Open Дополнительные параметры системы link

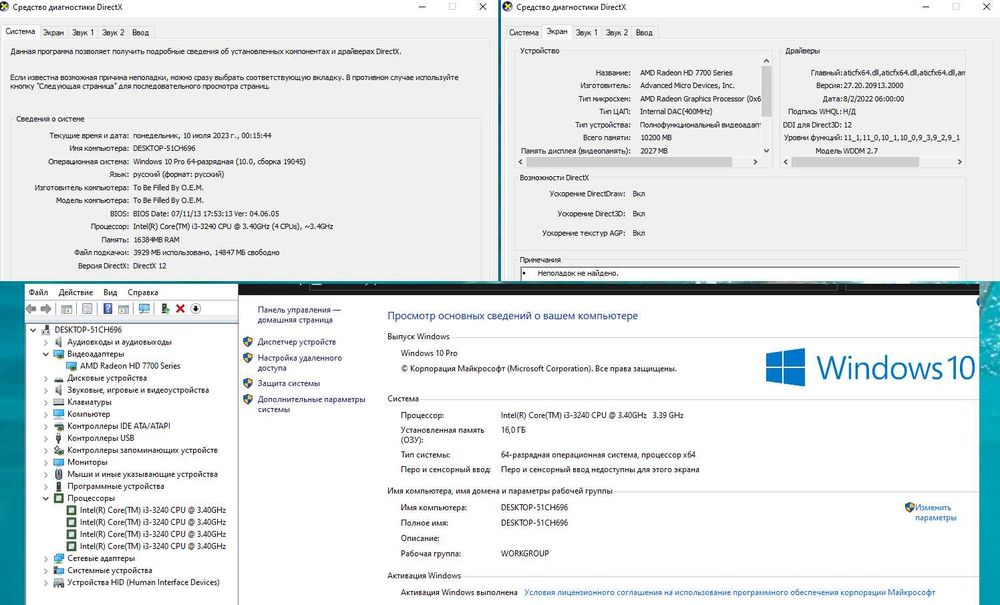tap(311, 404)
